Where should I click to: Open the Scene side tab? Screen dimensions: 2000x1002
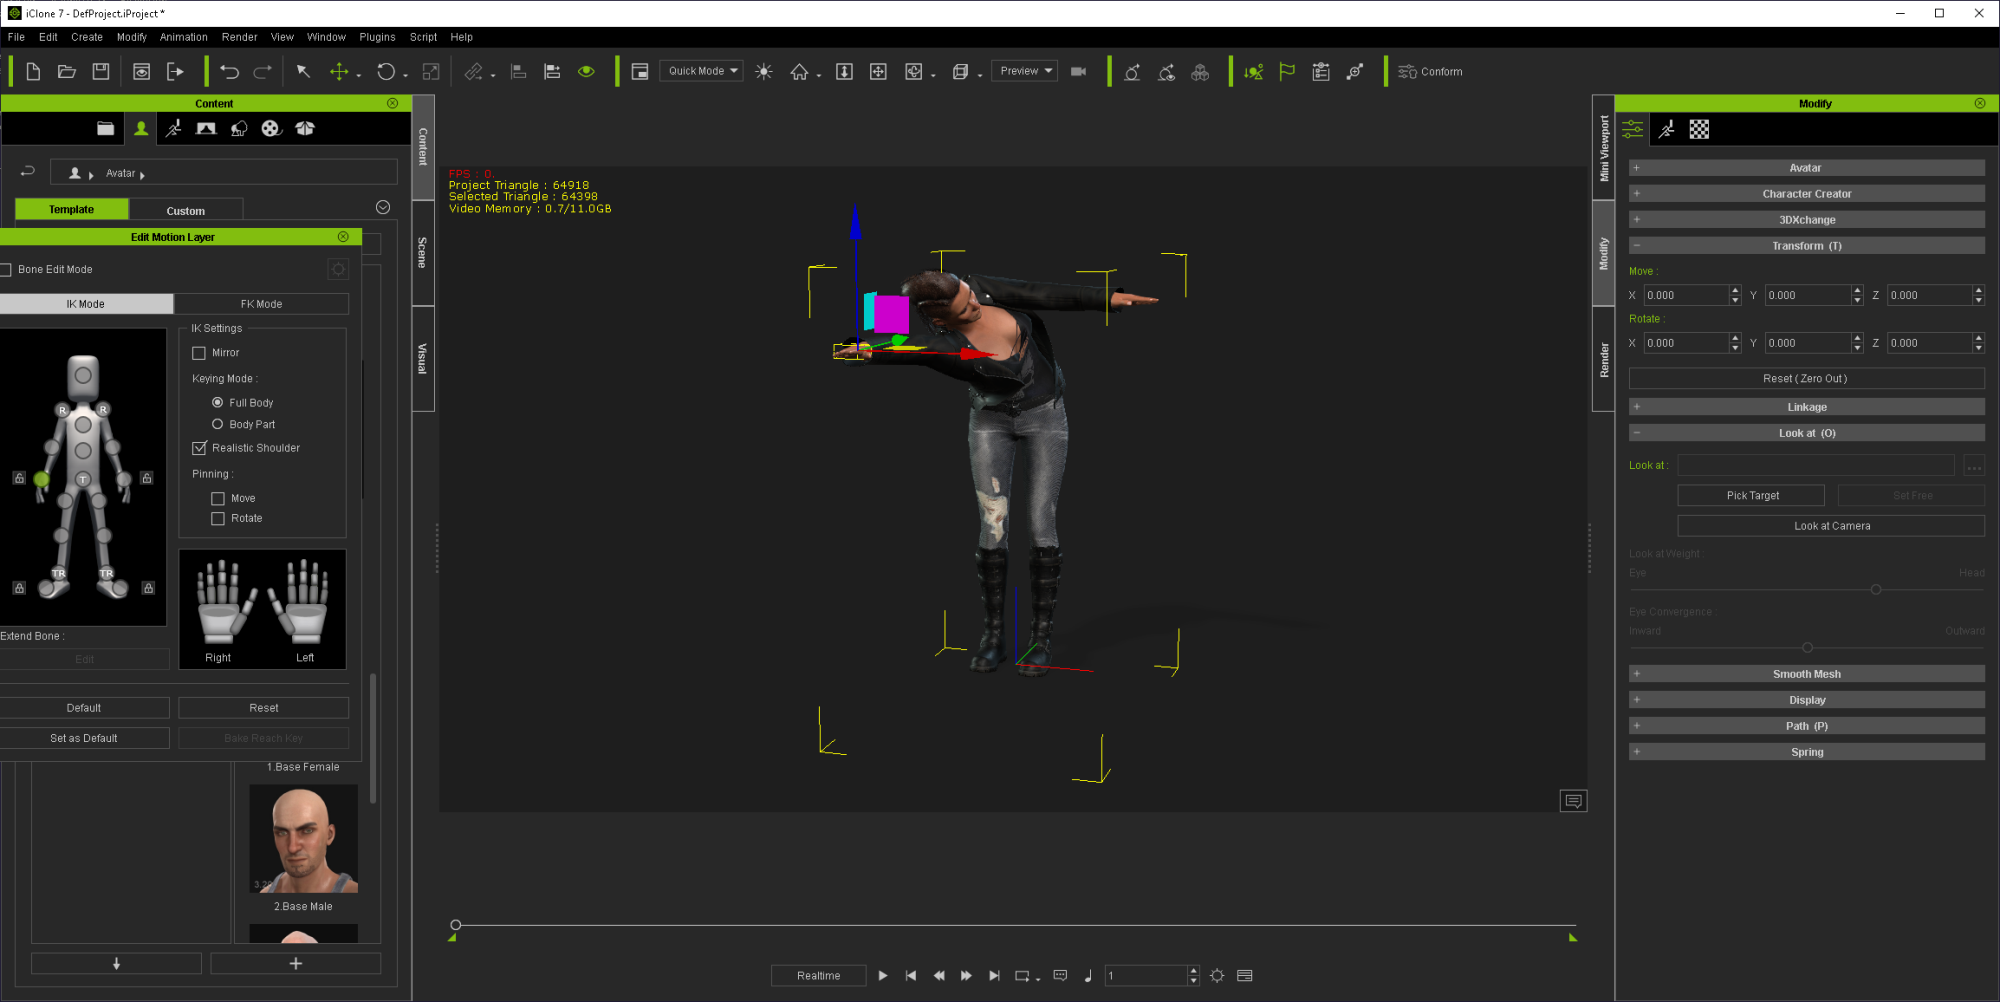[x=423, y=253]
